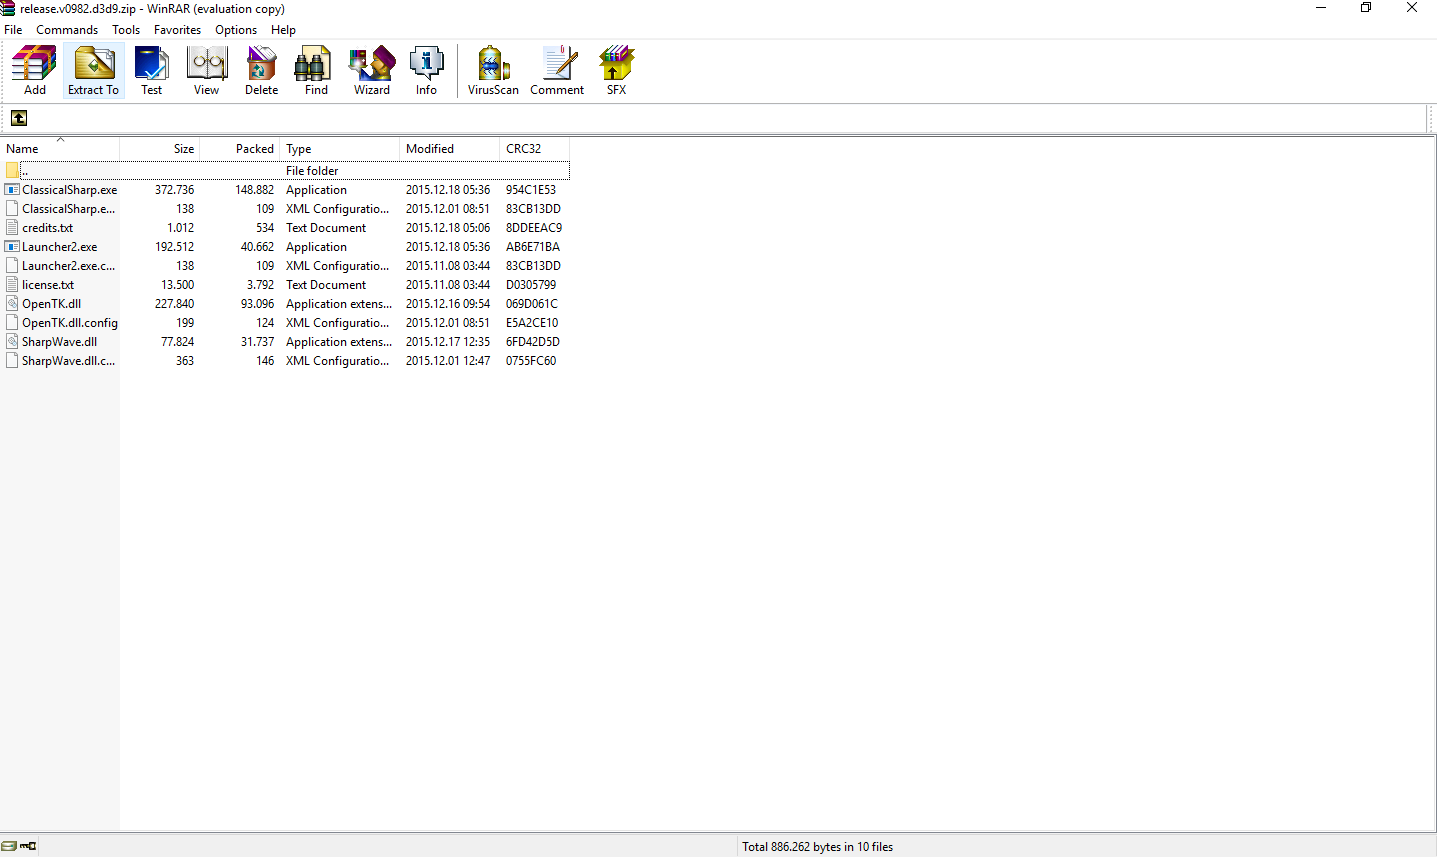Select the Launcher2.exe.c... config file

(x=69, y=266)
